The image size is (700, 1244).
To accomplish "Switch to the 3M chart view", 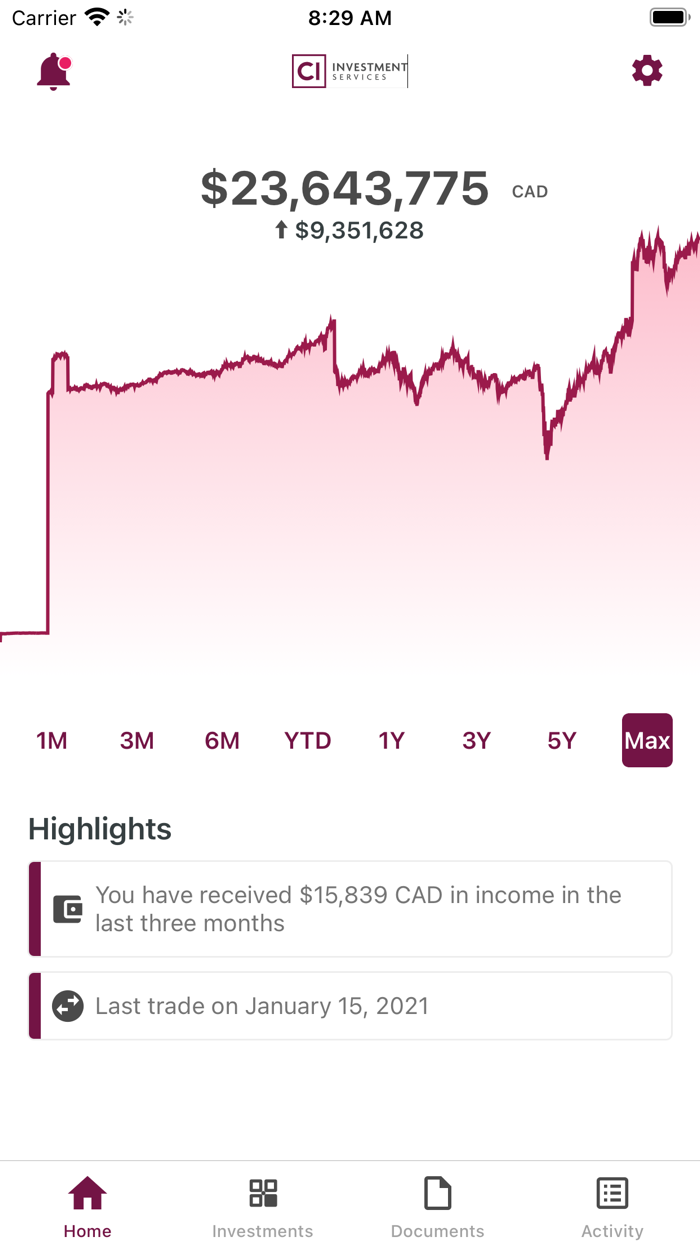I will pos(136,740).
